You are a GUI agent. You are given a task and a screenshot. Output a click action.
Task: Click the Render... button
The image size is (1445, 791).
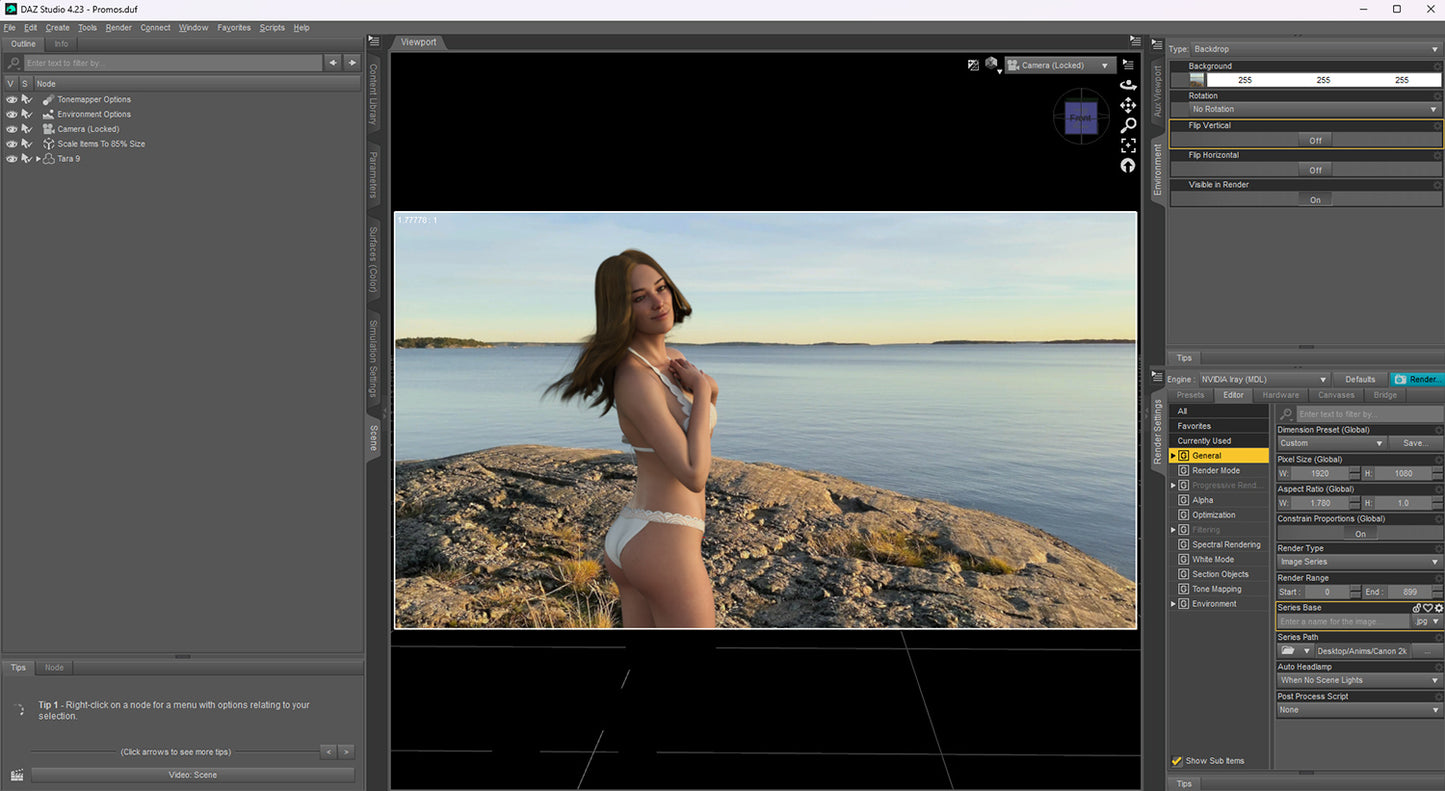click(x=1417, y=380)
